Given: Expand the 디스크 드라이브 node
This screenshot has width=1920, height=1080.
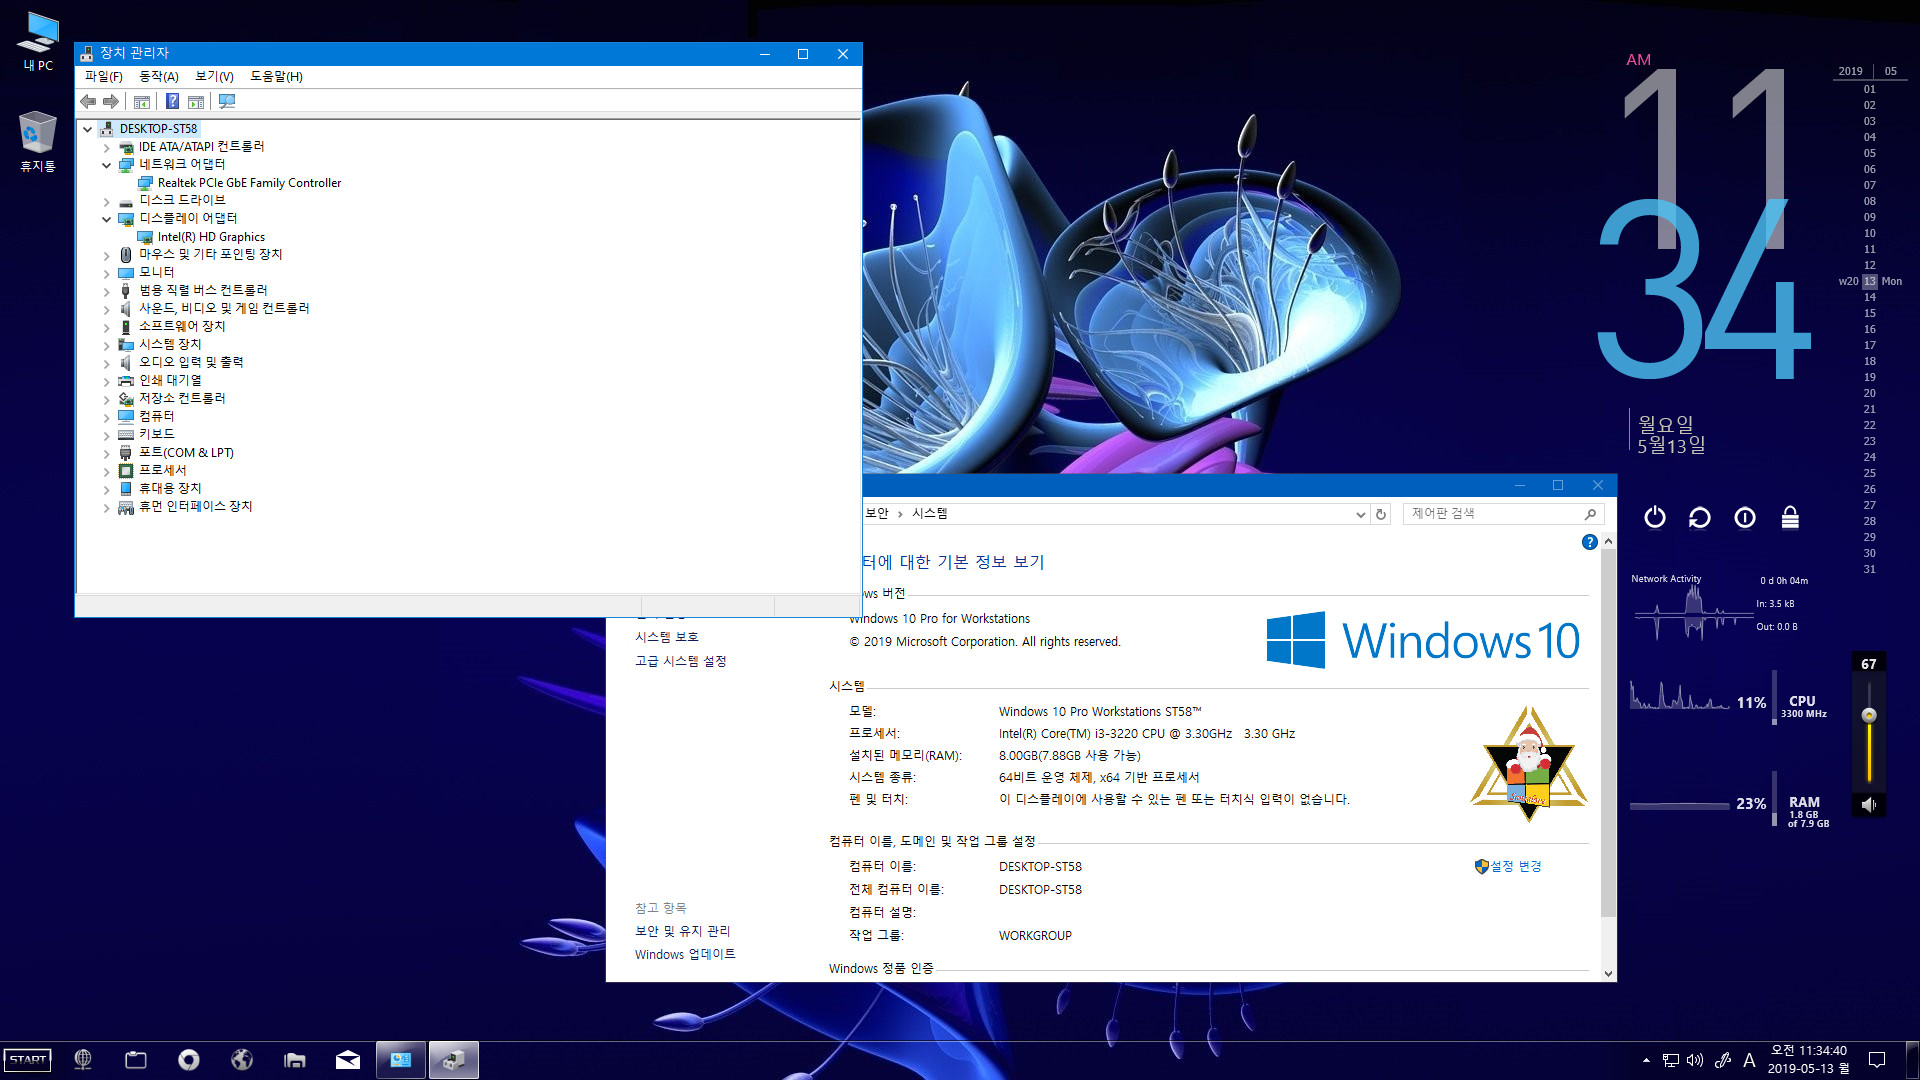Looking at the screenshot, I should click(107, 201).
